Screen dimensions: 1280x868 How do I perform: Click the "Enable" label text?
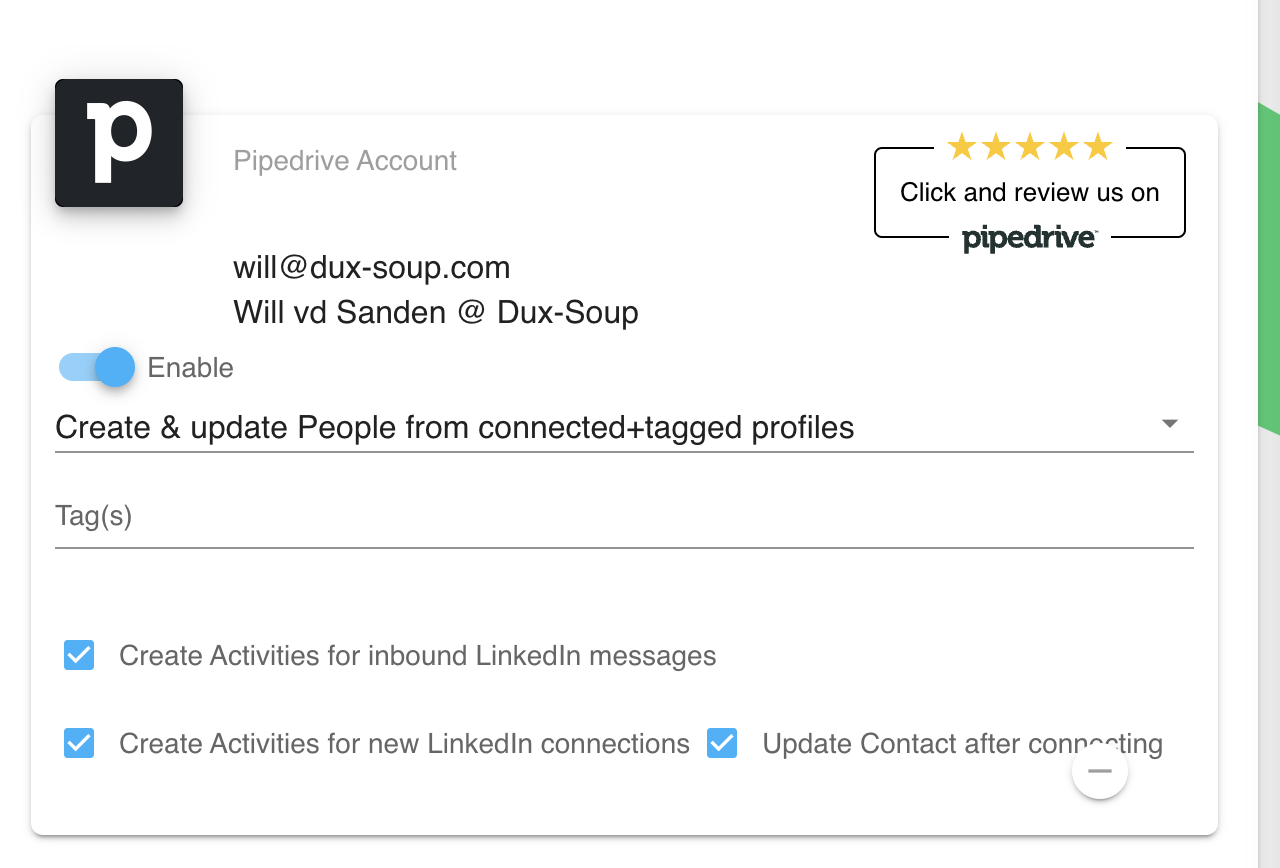click(x=190, y=368)
